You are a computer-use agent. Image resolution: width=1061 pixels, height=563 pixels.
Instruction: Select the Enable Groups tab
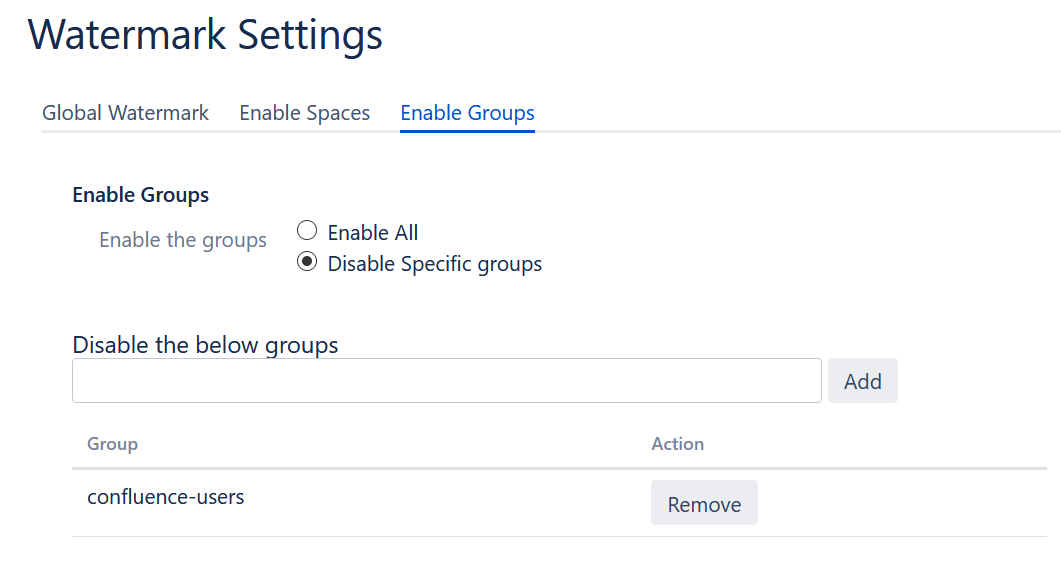468,112
